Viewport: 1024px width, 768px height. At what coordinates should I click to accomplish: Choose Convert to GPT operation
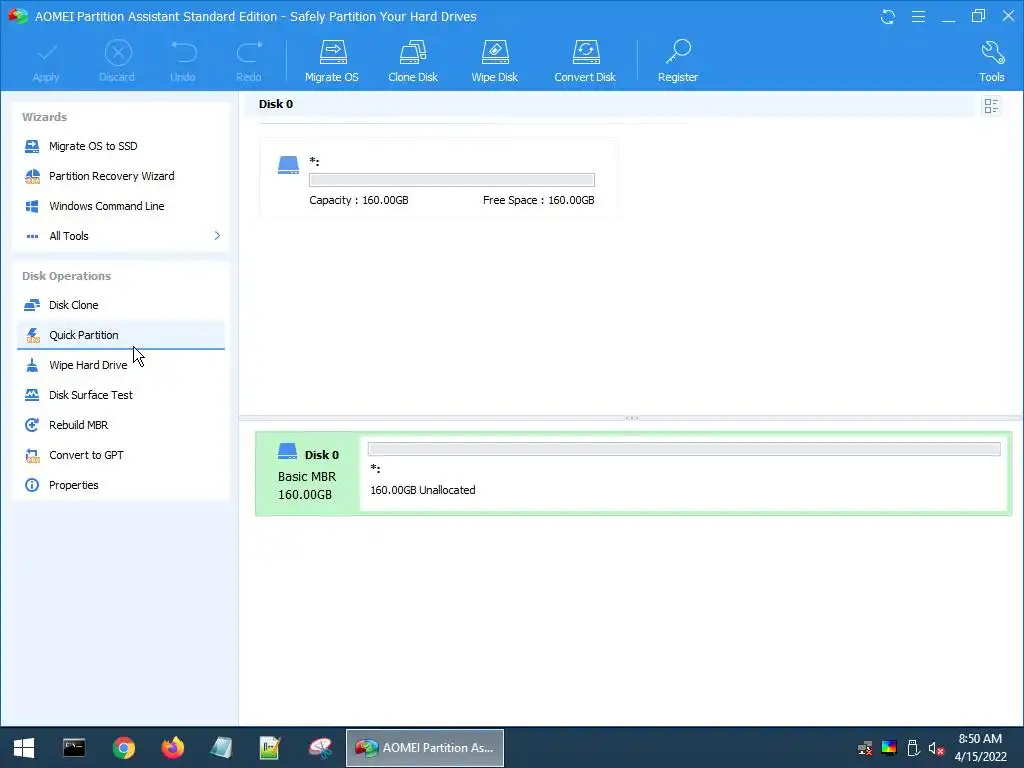click(121, 455)
